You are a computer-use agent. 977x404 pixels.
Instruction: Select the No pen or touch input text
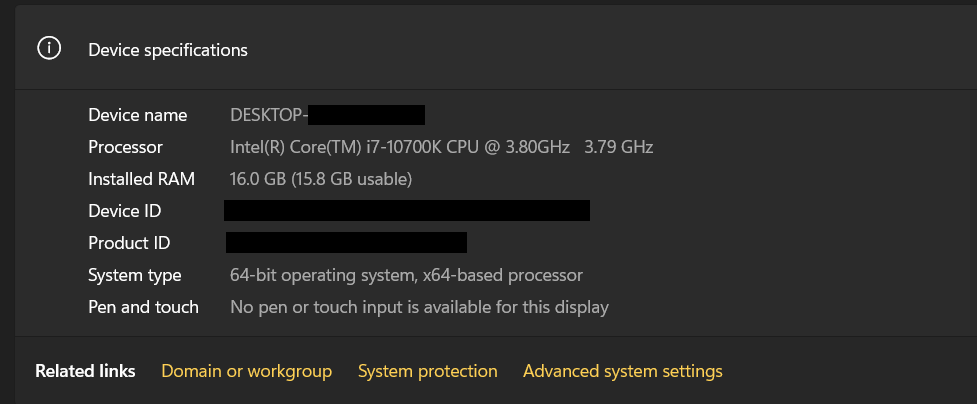pos(419,307)
